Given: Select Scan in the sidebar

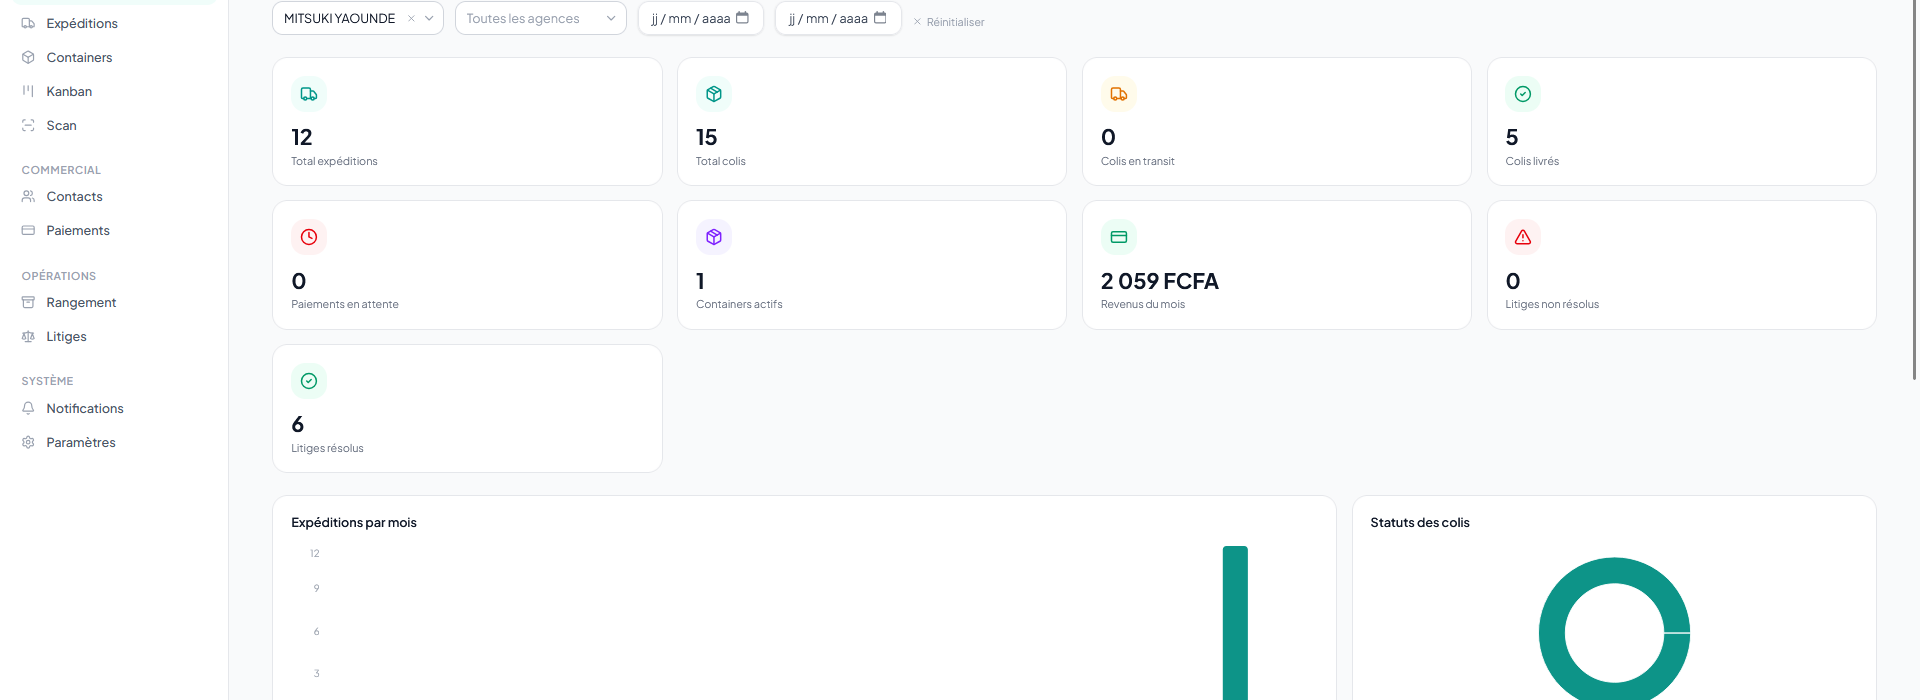Looking at the screenshot, I should coord(61,125).
